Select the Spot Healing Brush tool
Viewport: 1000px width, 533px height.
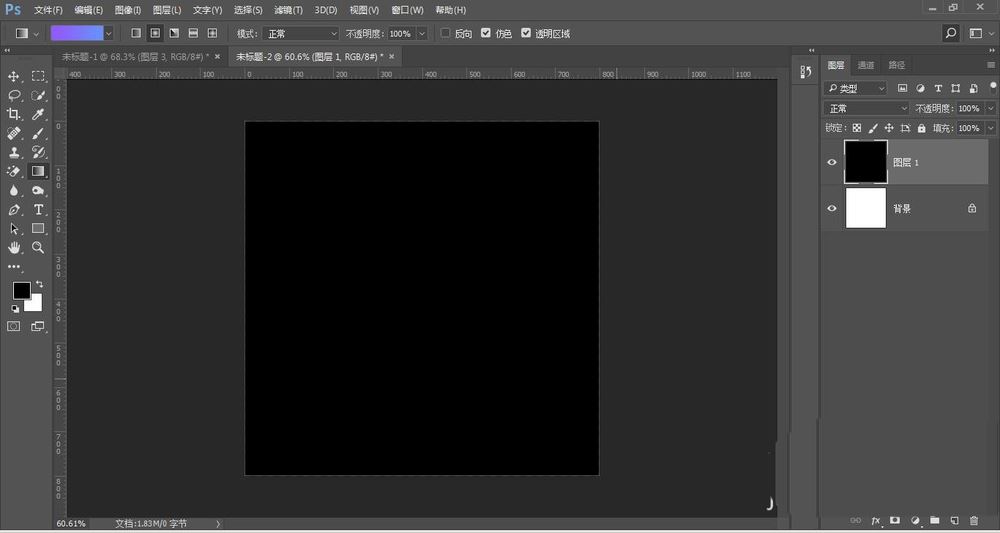point(13,133)
